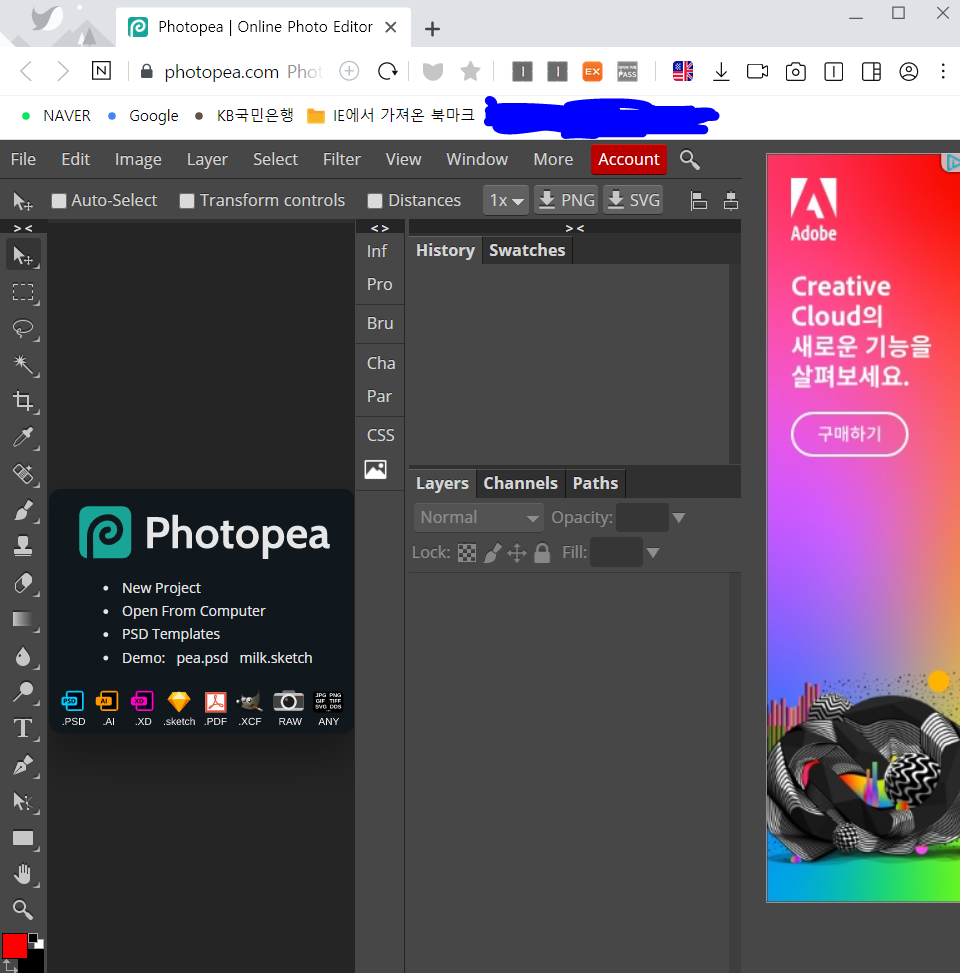Screen dimensions: 960x973
Task: Click the search magnifier in menu bar
Action: click(x=689, y=159)
